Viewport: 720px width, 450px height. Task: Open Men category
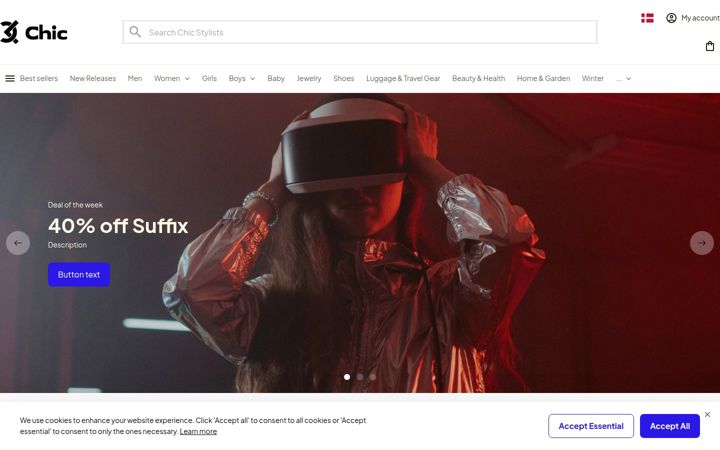(135, 79)
